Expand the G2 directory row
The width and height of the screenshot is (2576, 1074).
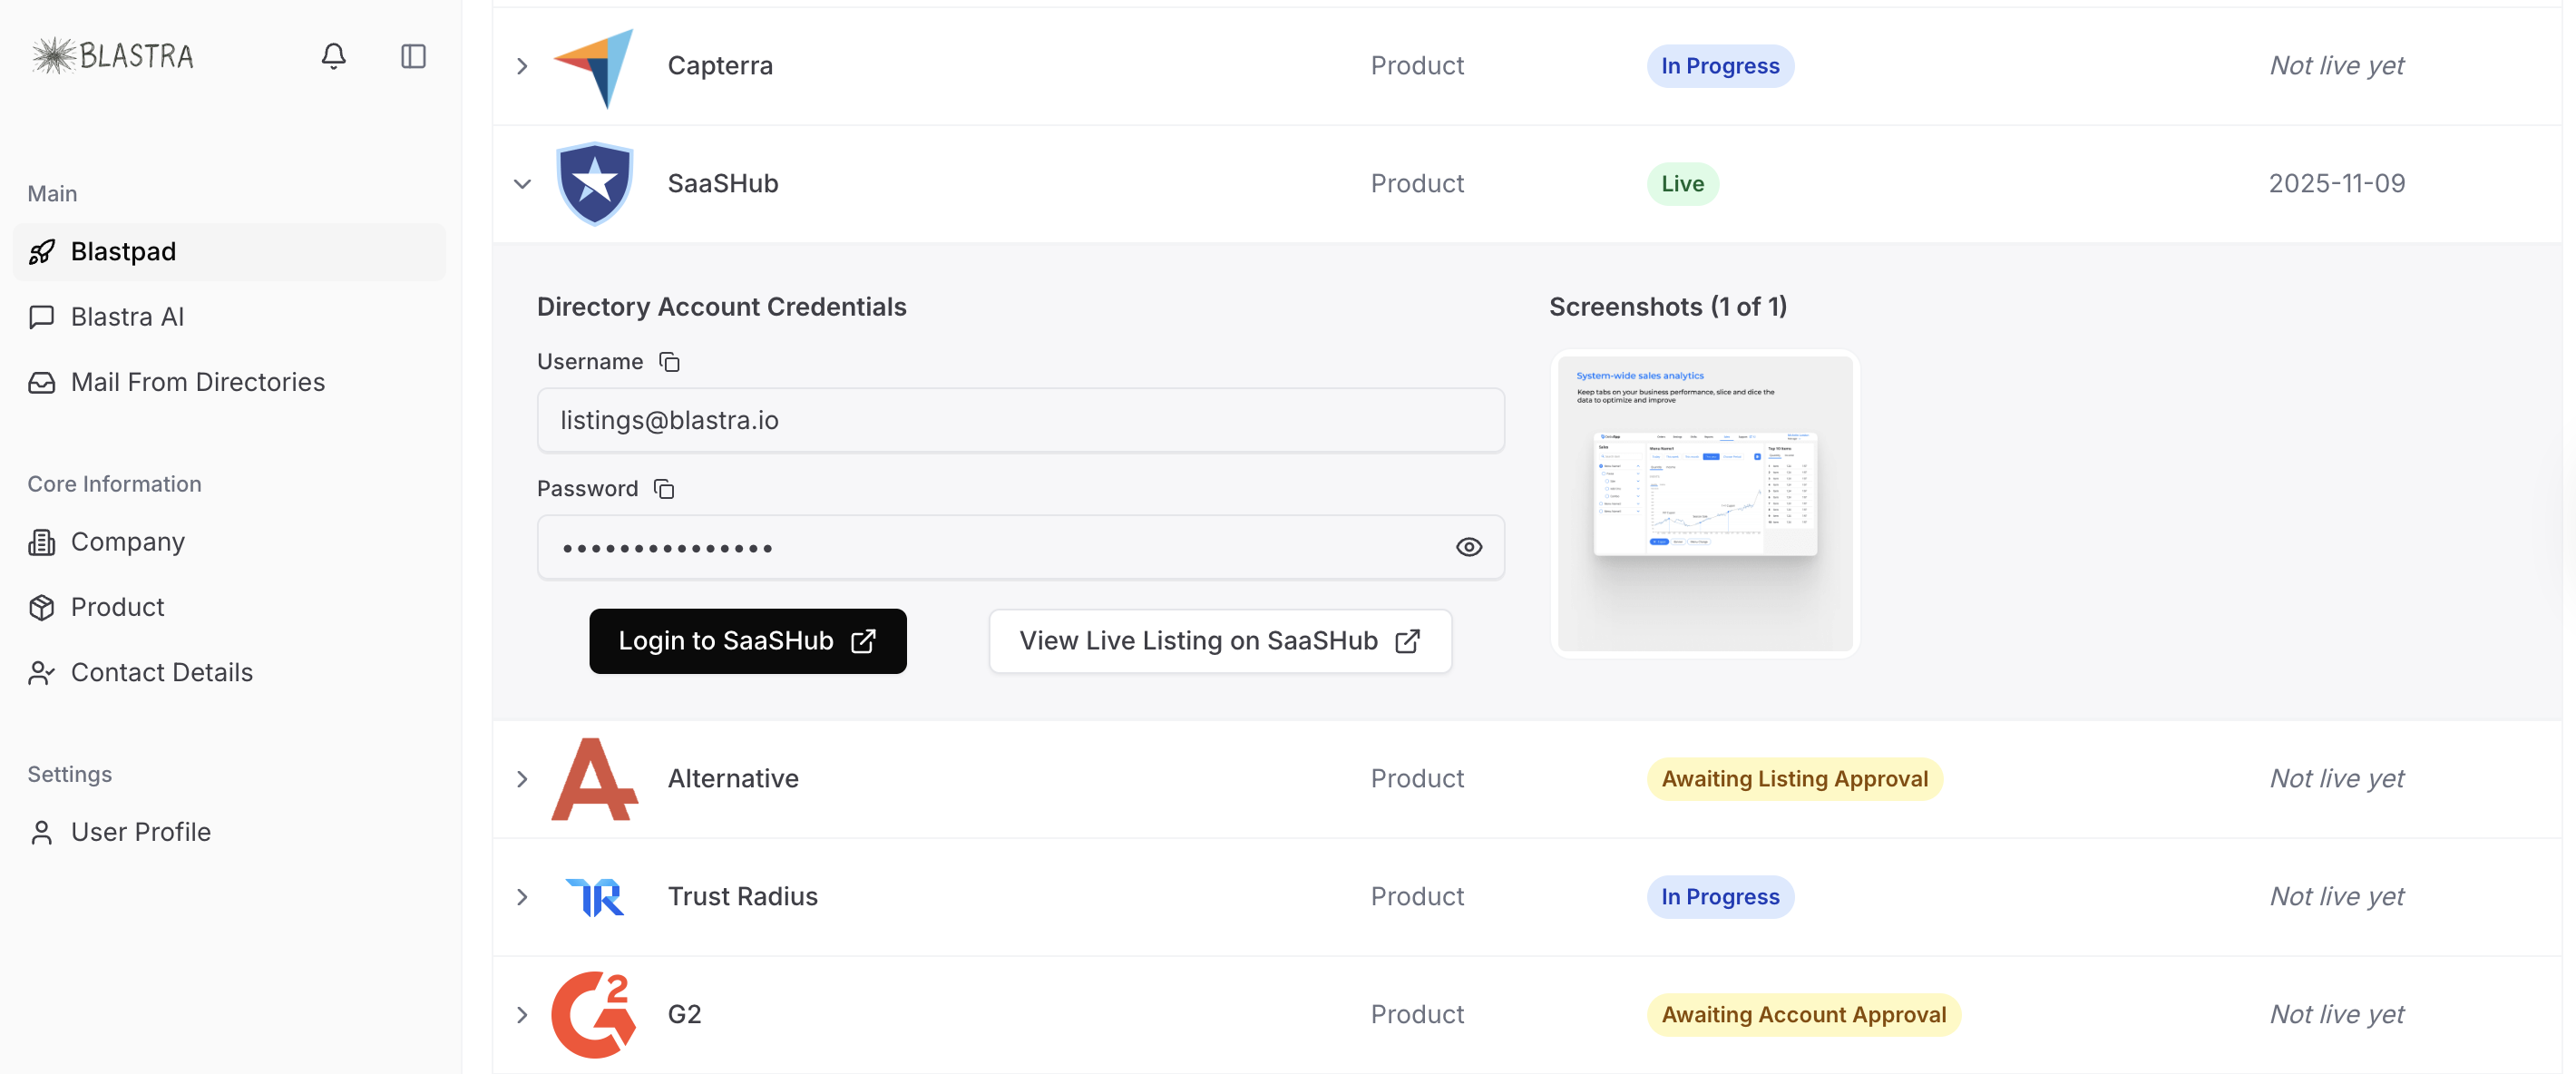(522, 1014)
